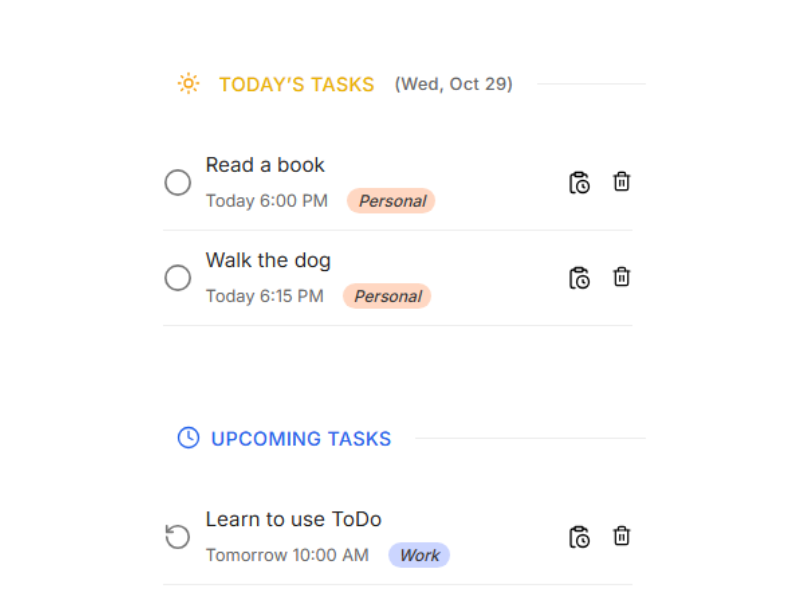Delete the Read a book task
The image size is (800, 600).
(x=622, y=182)
